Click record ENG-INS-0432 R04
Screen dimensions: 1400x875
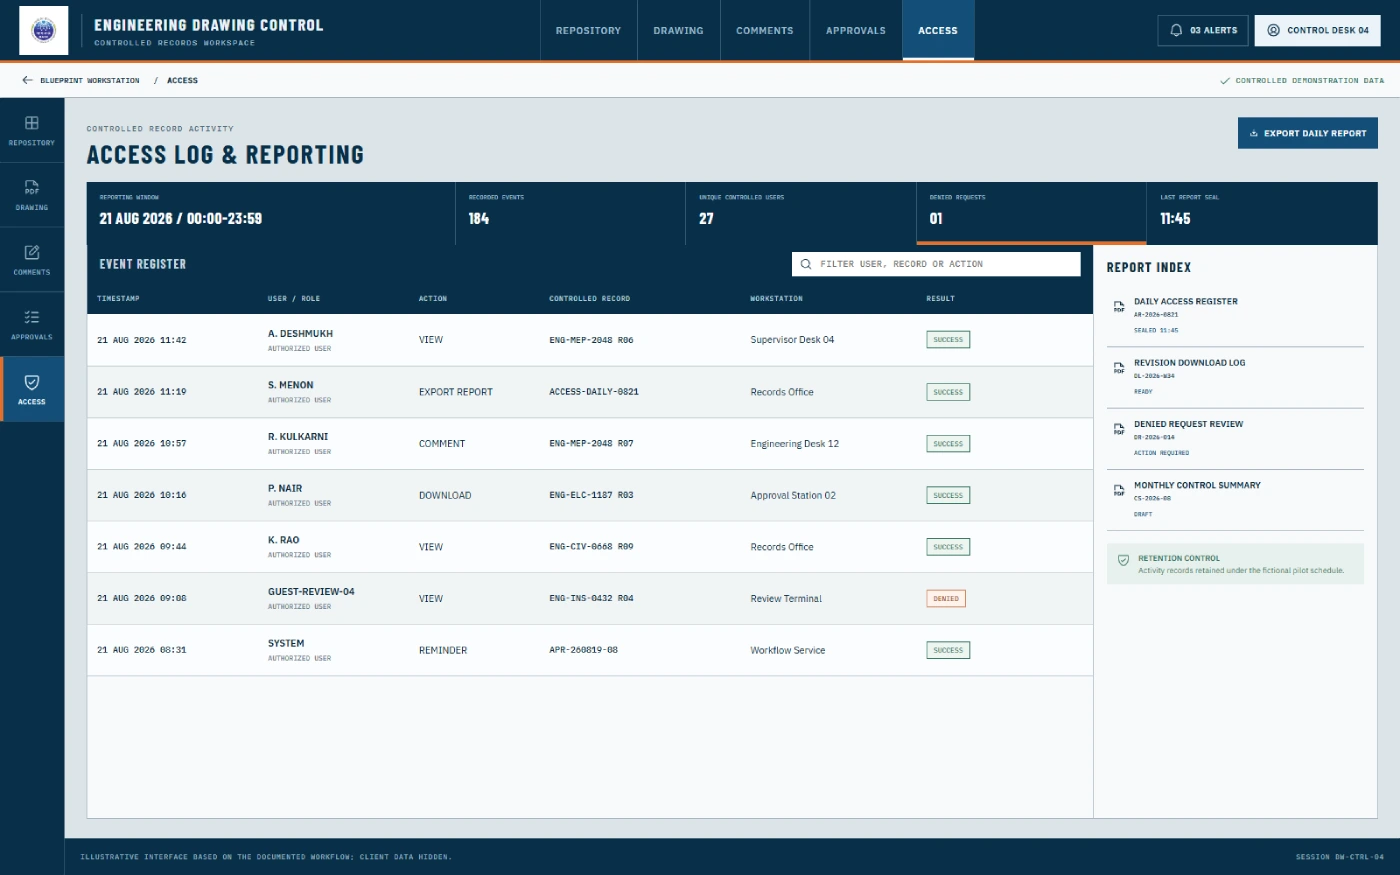pos(591,598)
